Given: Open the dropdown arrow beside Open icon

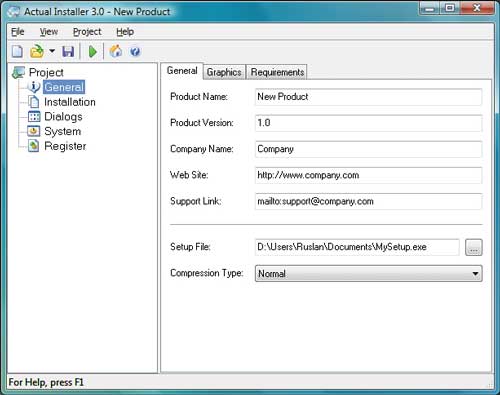Looking at the screenshot, I should tap(52, 51).
